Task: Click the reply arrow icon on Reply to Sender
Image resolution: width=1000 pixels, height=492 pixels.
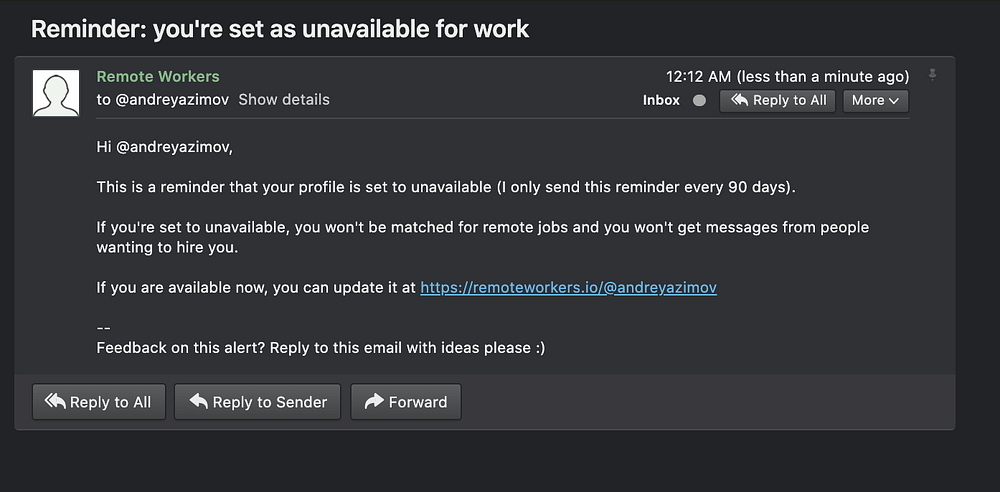Action: (198, 402)
